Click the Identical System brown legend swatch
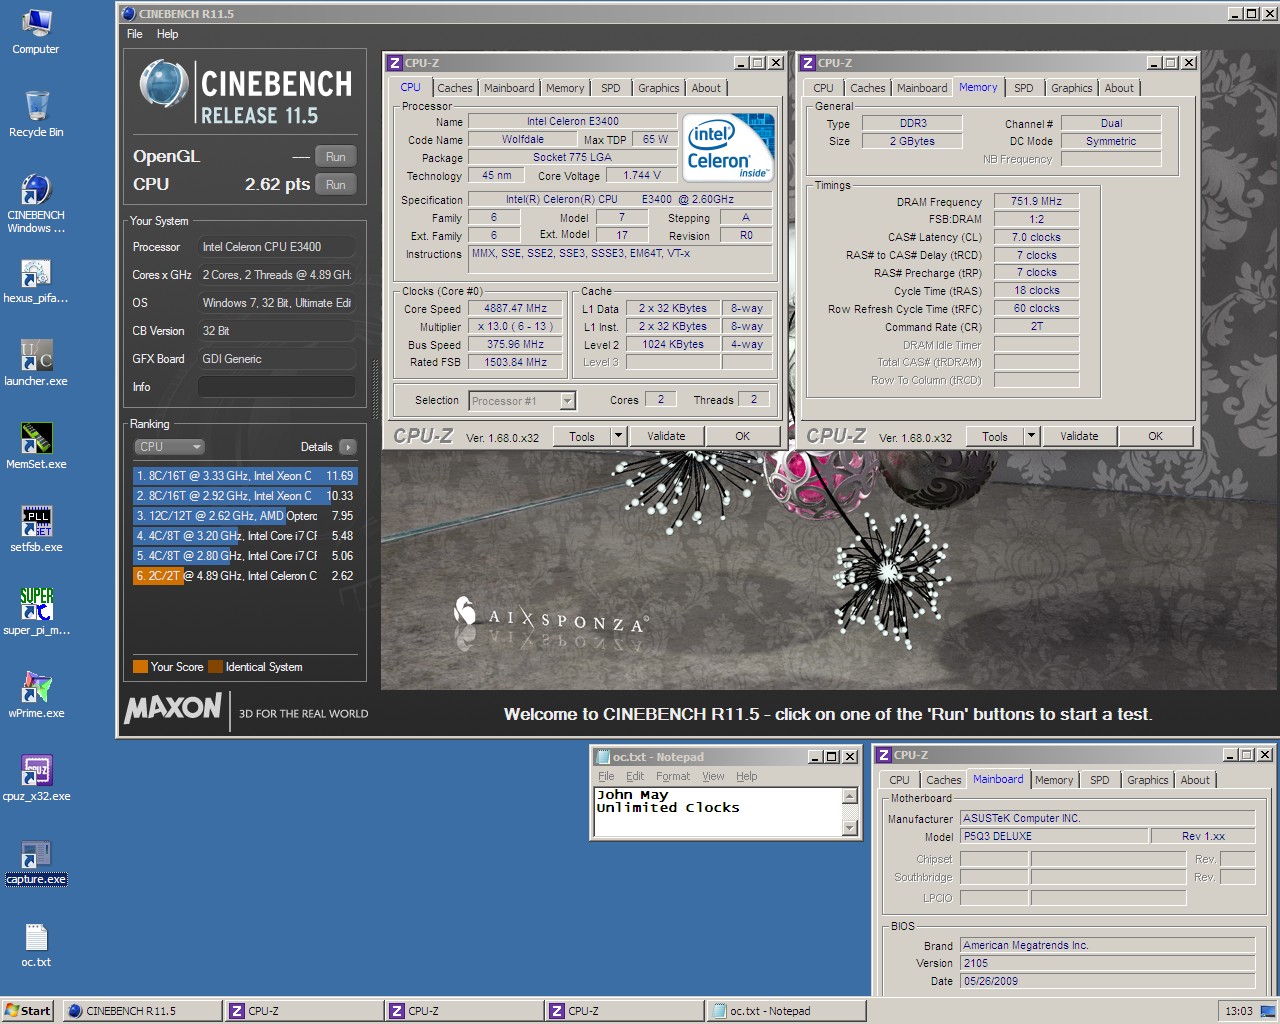Image resolution: width=1280 pixels, height=1024 pixels. (215, 667)
